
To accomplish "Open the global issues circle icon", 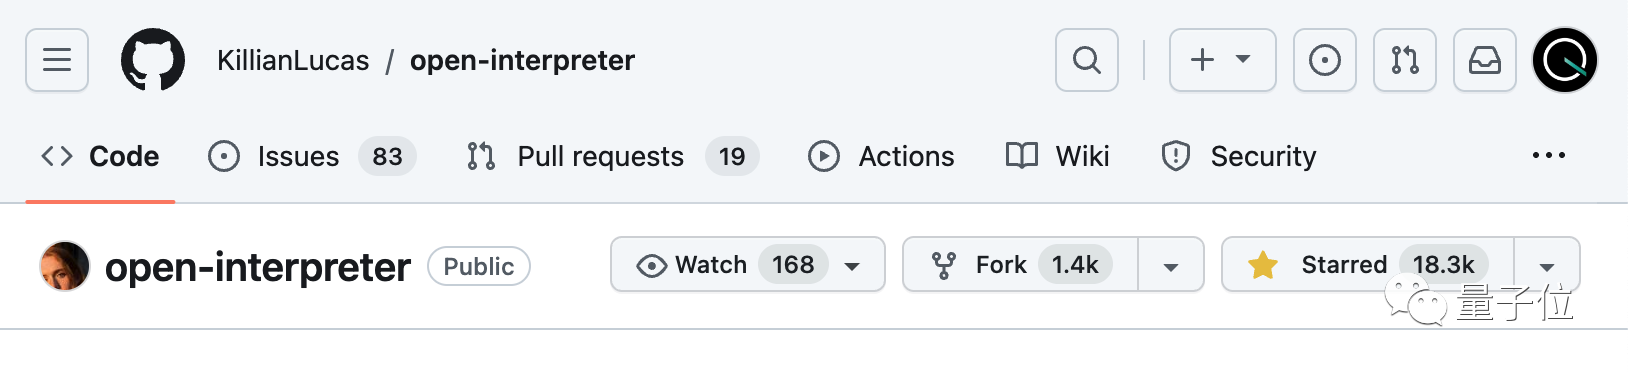I will click(1325, 60).
